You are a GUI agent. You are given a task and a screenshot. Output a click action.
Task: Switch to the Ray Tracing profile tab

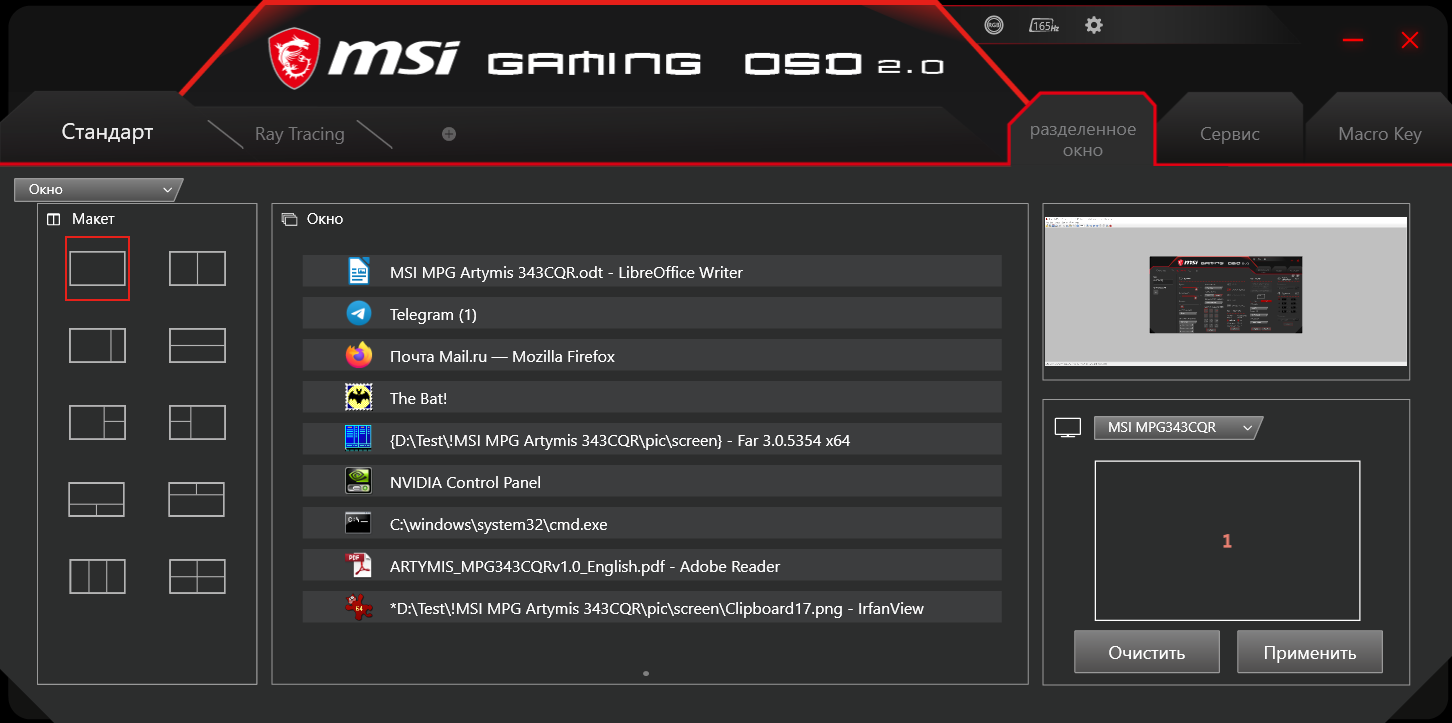tap(299, 134)
